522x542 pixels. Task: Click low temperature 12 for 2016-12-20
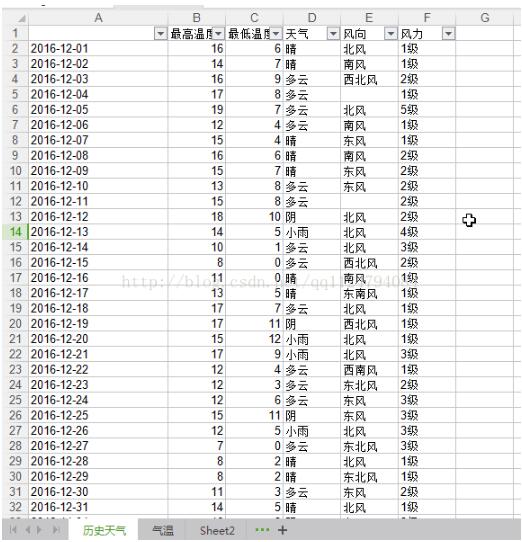click(254, 339)
